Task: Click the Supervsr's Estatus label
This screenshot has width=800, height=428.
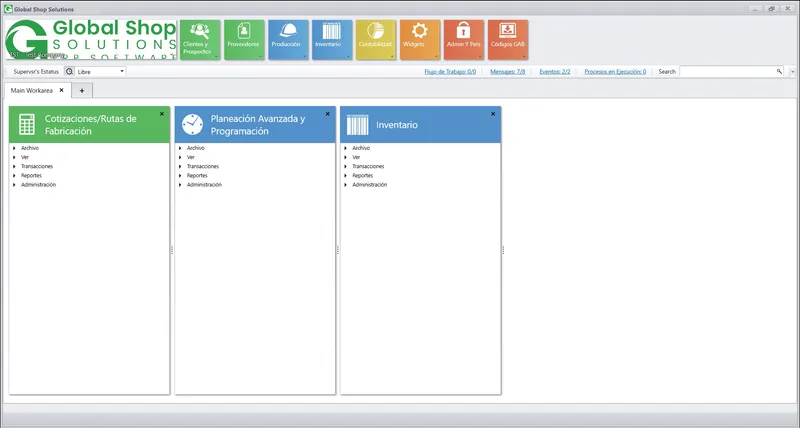Action: 36,72
